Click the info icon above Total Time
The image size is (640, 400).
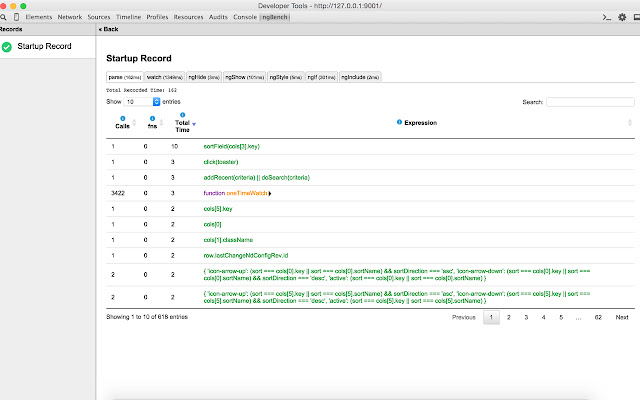click(x=182, y=115)
